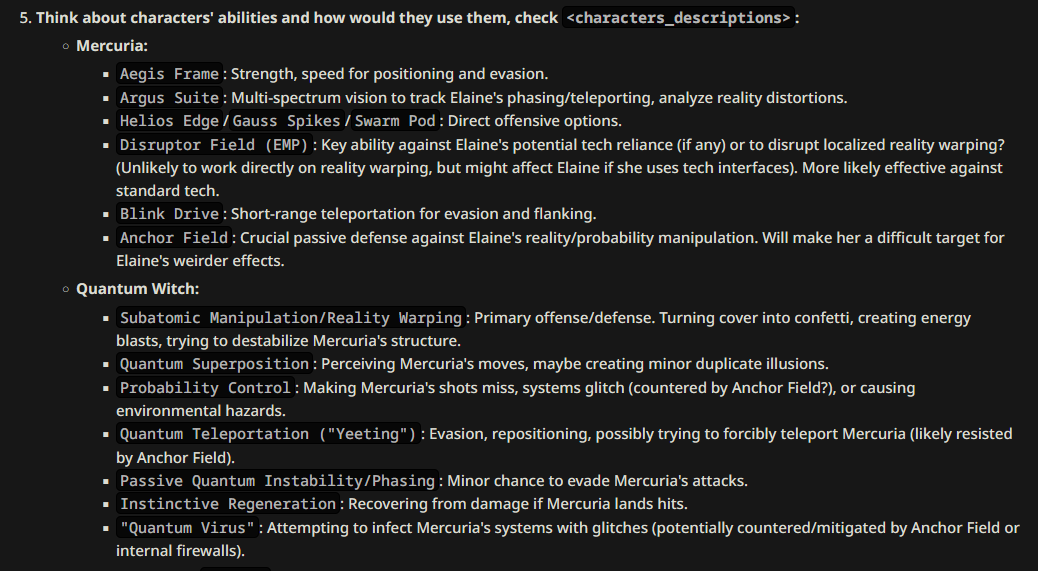Select the Swarm Pod code label
Screen dimensions: 1038x571
click(x=395, y=121)
